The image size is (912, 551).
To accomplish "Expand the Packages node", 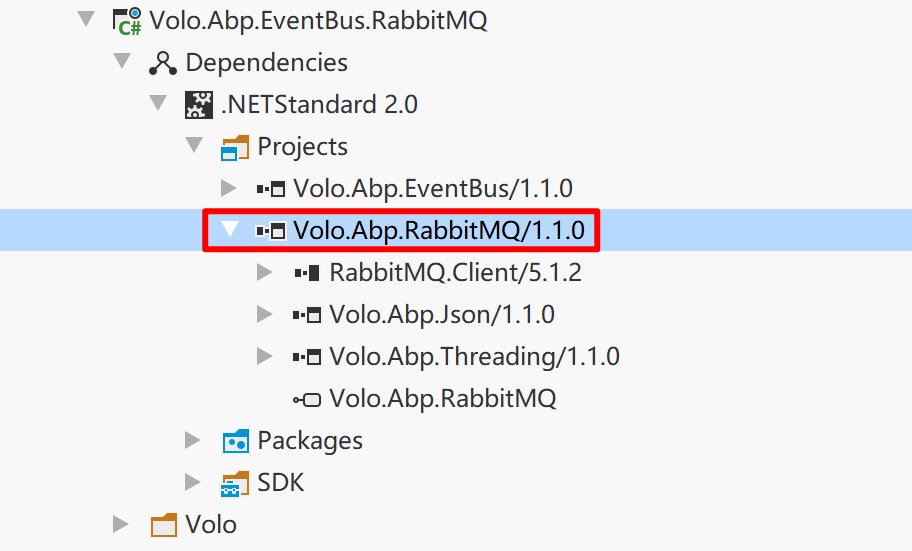I will [193, 440].
